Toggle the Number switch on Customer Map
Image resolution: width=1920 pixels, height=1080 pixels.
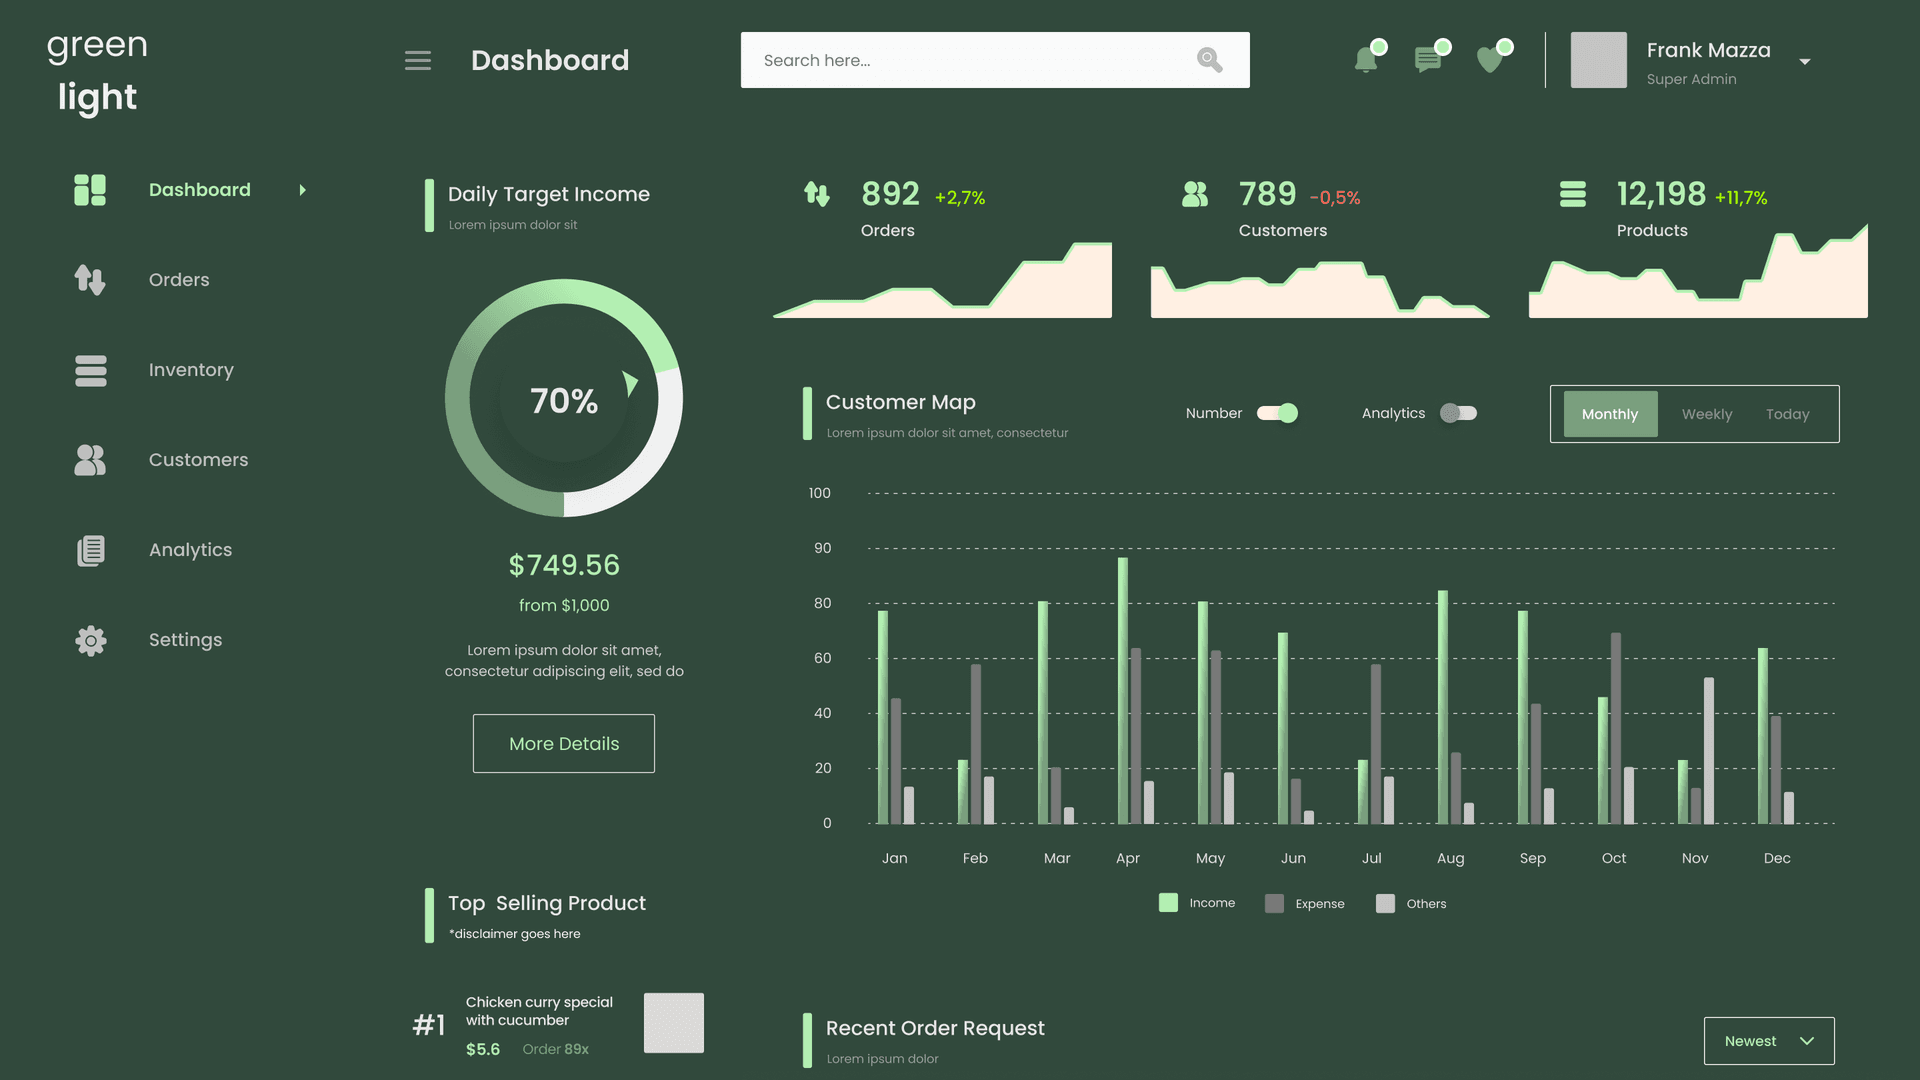click(1279, 412)
